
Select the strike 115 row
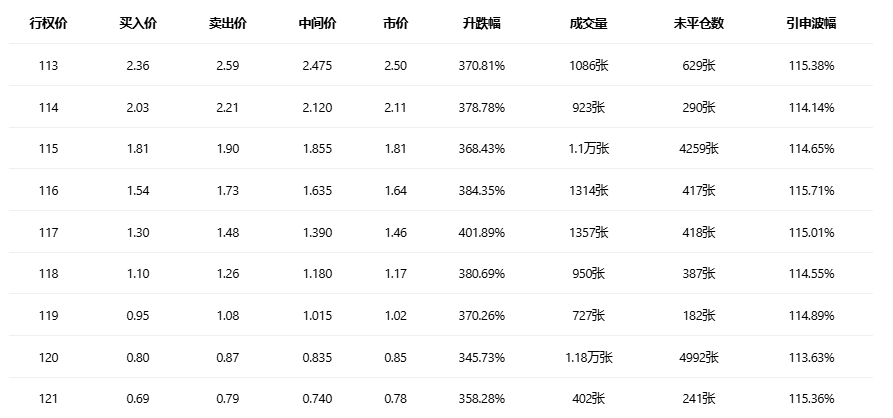48,149
